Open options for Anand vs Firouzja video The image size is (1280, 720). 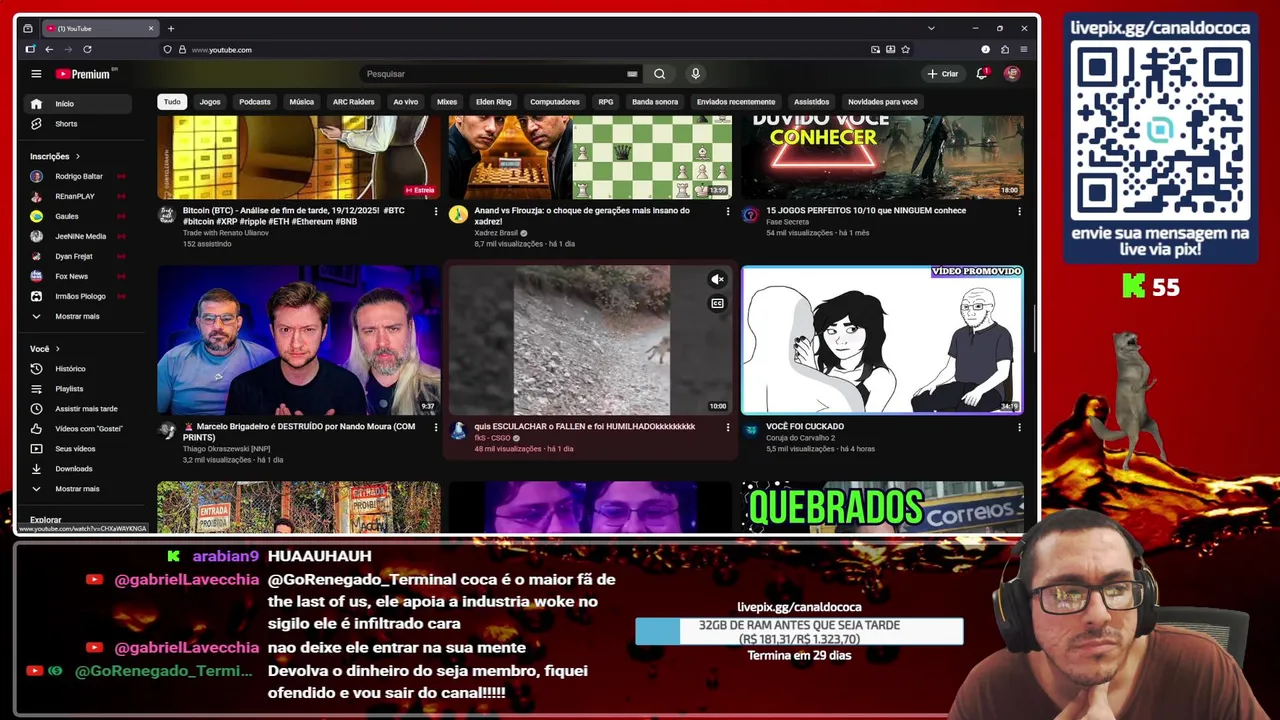(x=727, y=211)
